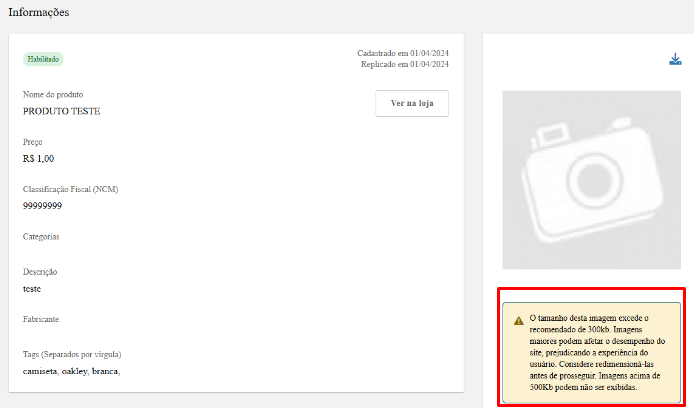694x408 pixels.
Task: Click the Replicado em 01/04/2024 date
Action: (405, 64)
